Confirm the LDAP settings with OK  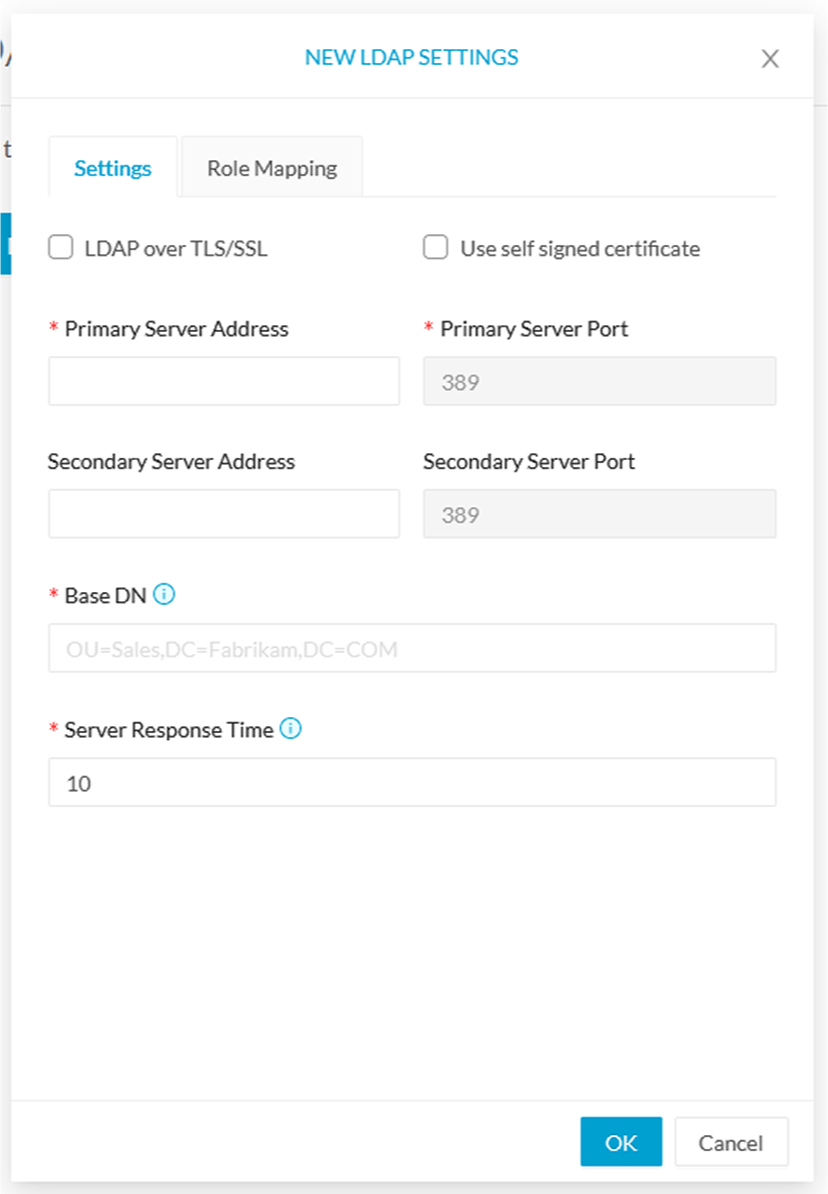[x=621, y=1141]
